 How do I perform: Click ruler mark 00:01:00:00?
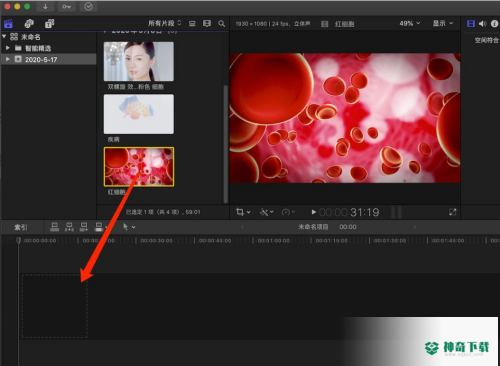(x=273, y=241)
